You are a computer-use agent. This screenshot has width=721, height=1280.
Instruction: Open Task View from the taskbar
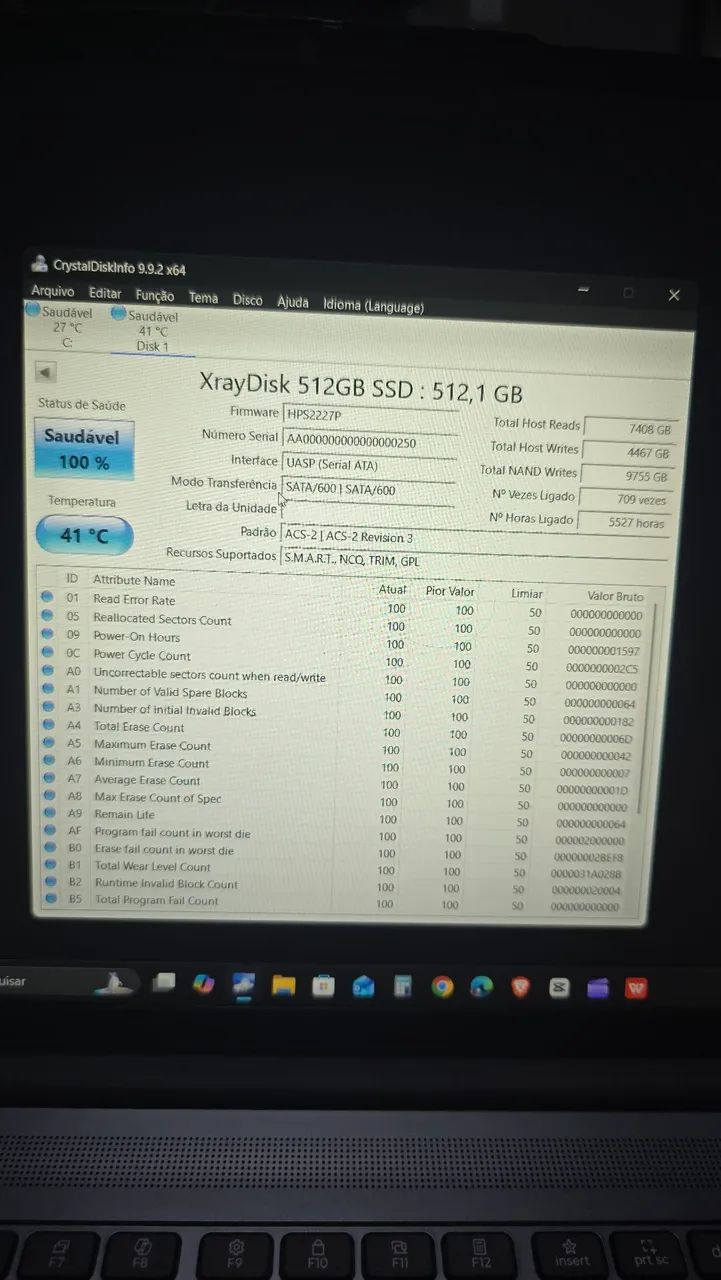(x=163, y=984)
